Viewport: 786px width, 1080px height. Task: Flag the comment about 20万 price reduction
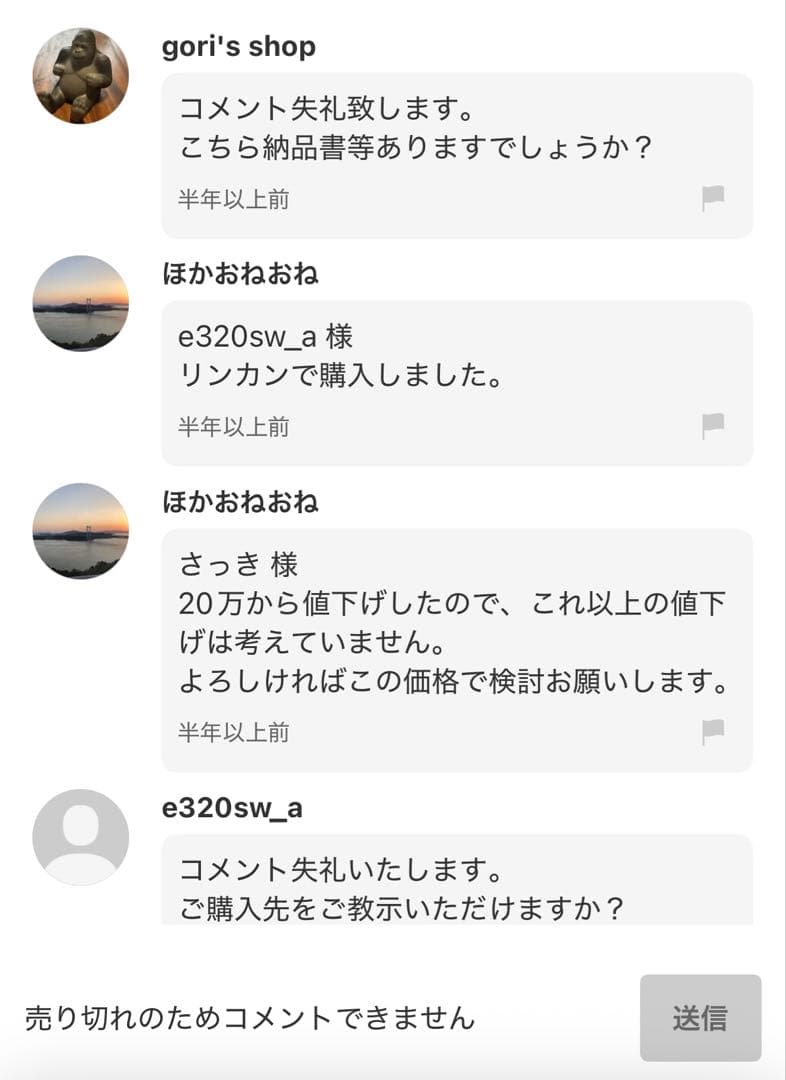point(713,732)
